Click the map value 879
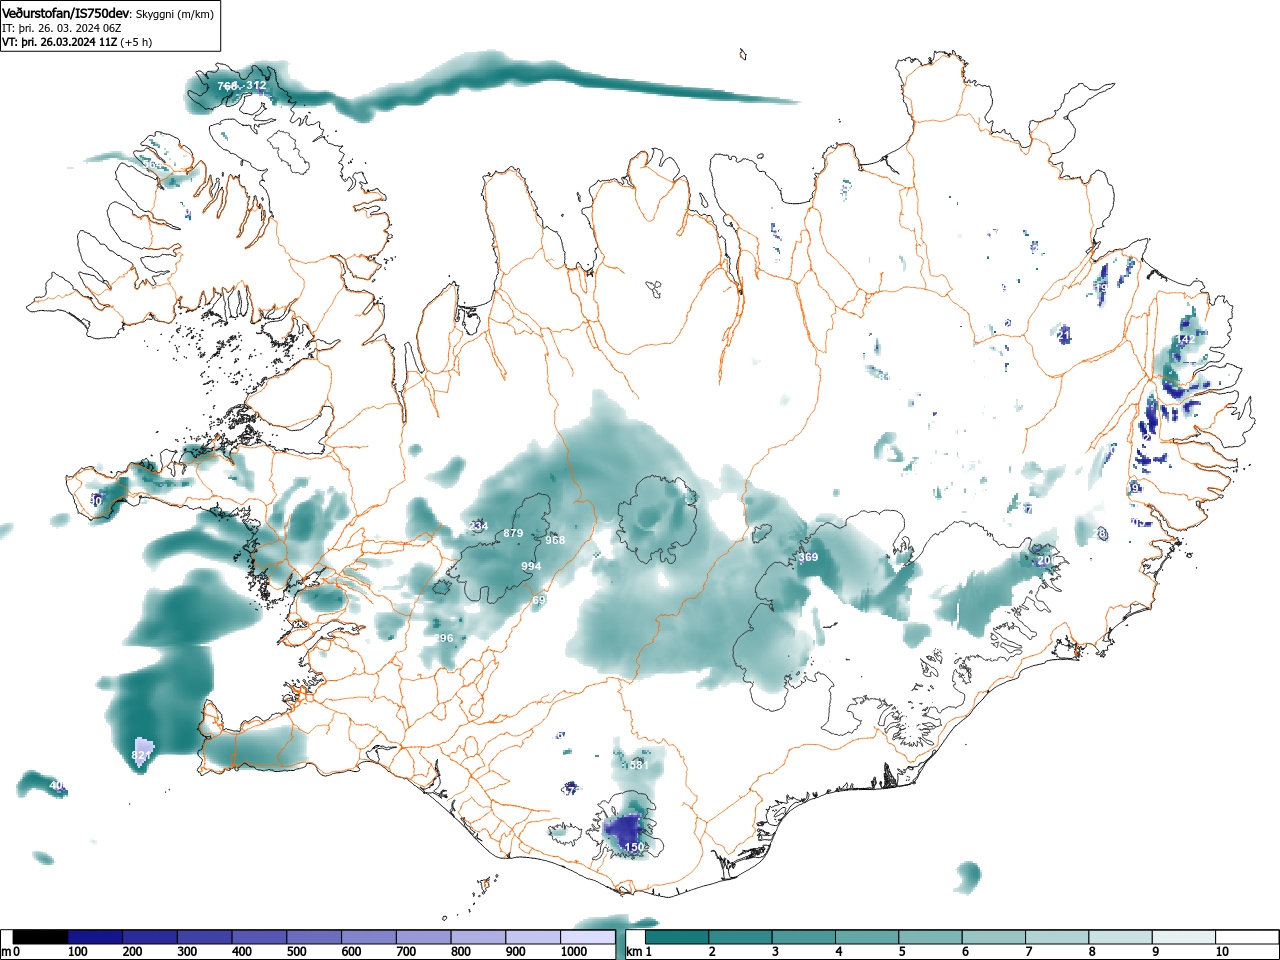The height and width of the screenshot is (960, 1280). (x=513, y=533)
